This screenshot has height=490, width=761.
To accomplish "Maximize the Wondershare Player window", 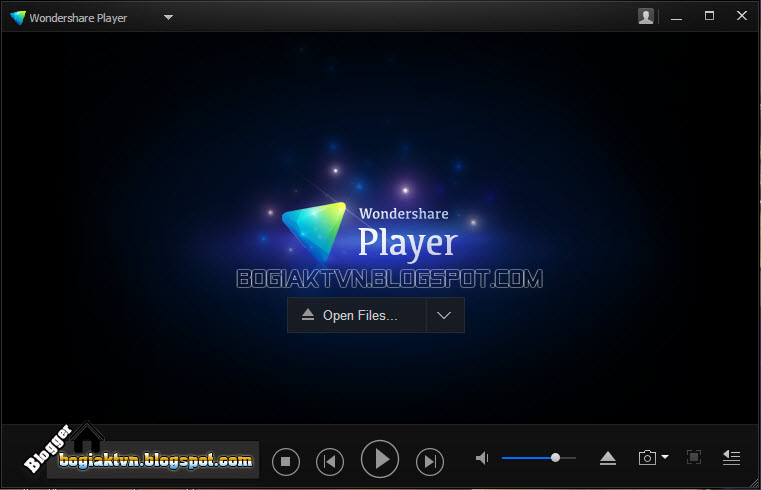I will pyautogui.click(x=709, y=16).
